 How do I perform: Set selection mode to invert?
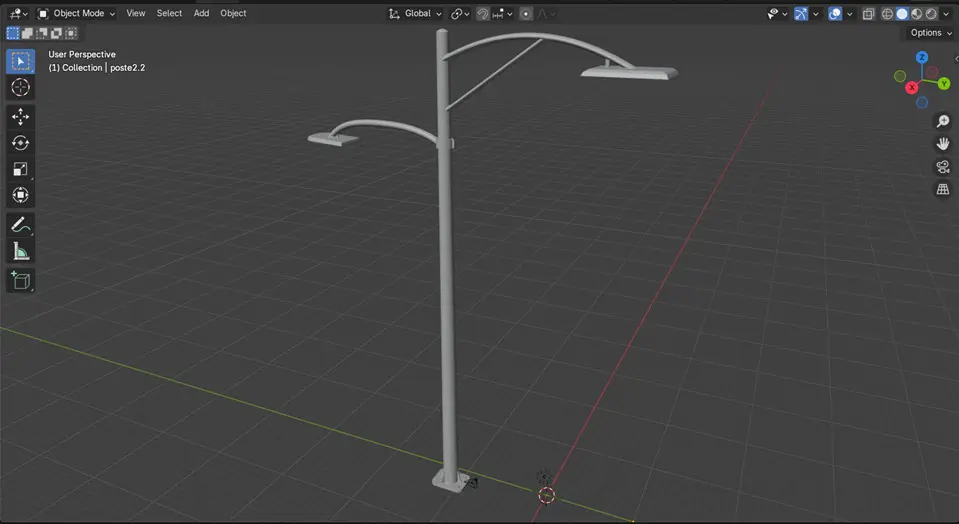pos(57,33)
